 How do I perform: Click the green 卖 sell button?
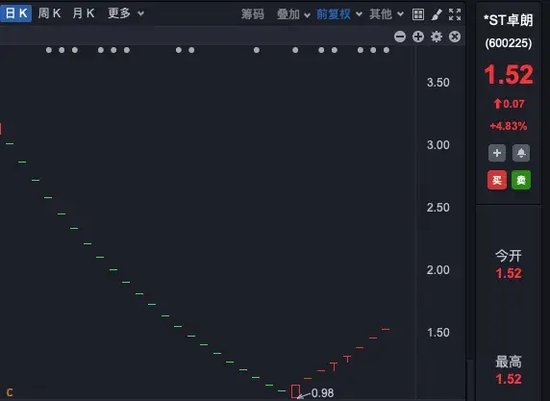[x=521, y=180]
